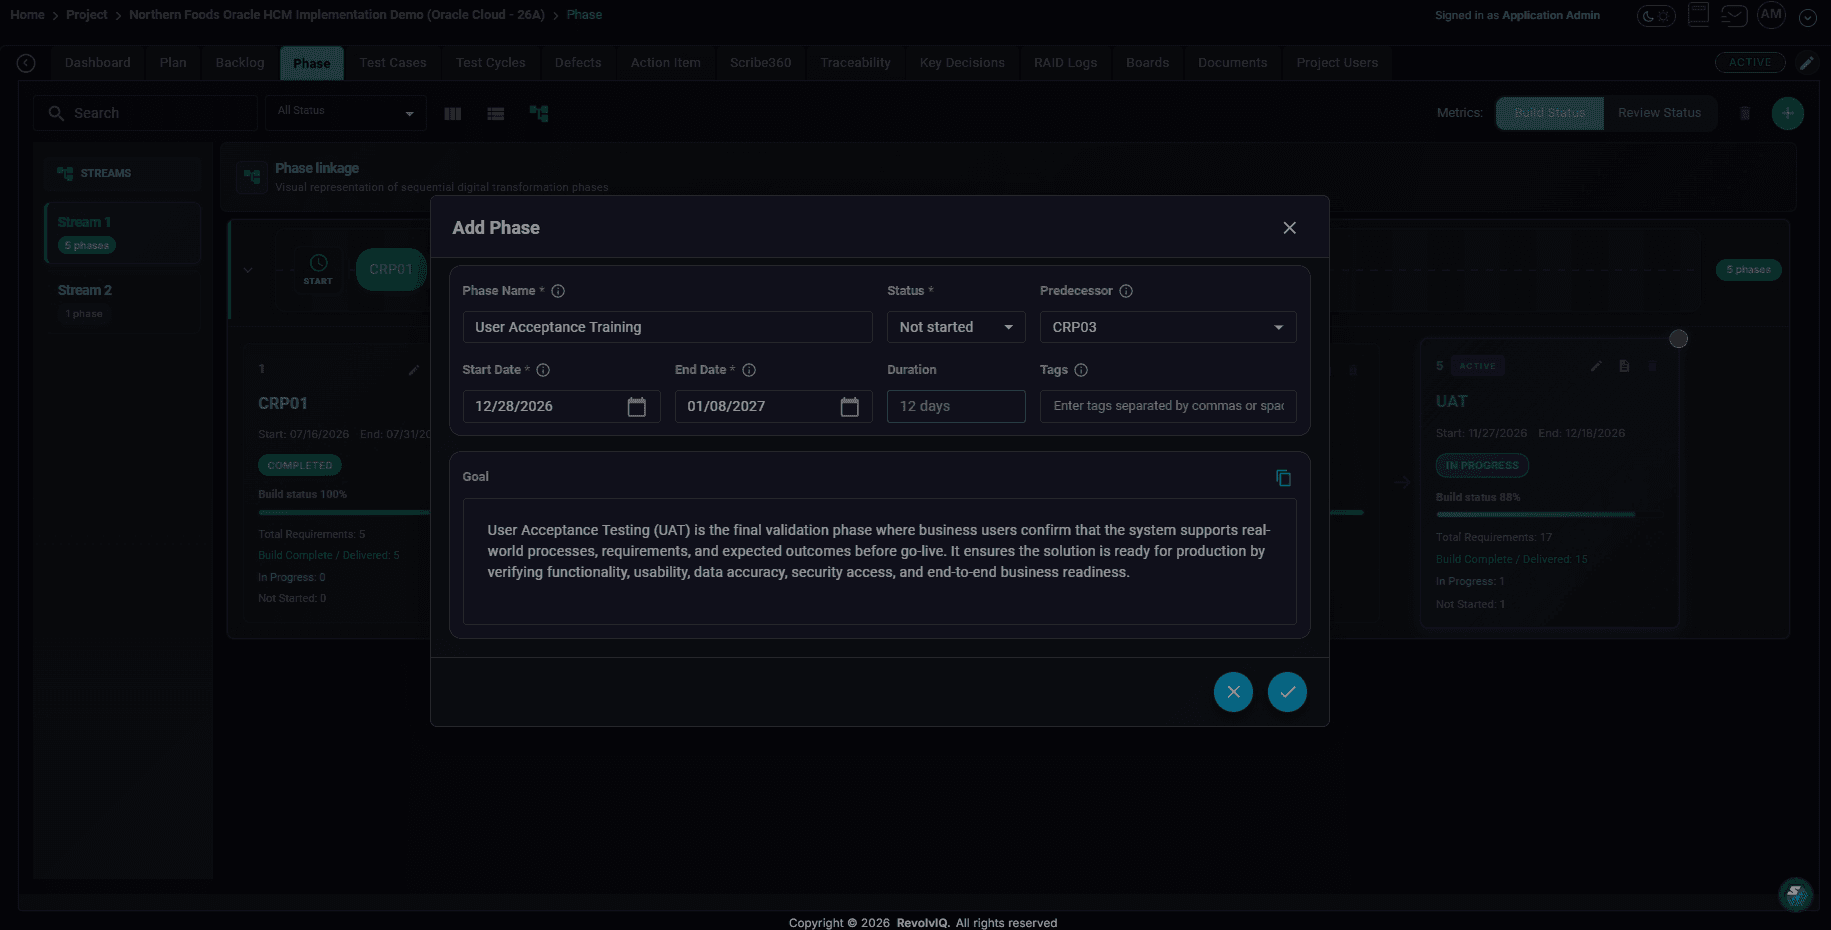The height and width of the screenshot is (930, 1831).
Task: Open the mail envelope icon in header
Action: [x=1734, y=16]
